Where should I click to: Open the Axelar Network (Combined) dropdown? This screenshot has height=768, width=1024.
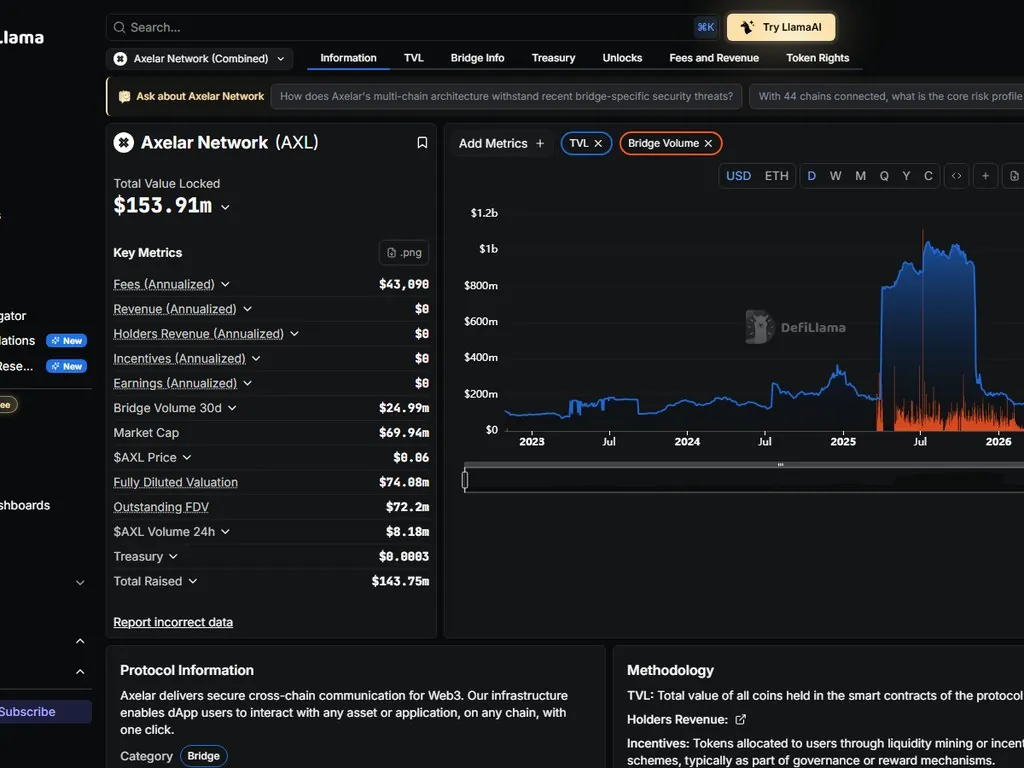point(200,59)
